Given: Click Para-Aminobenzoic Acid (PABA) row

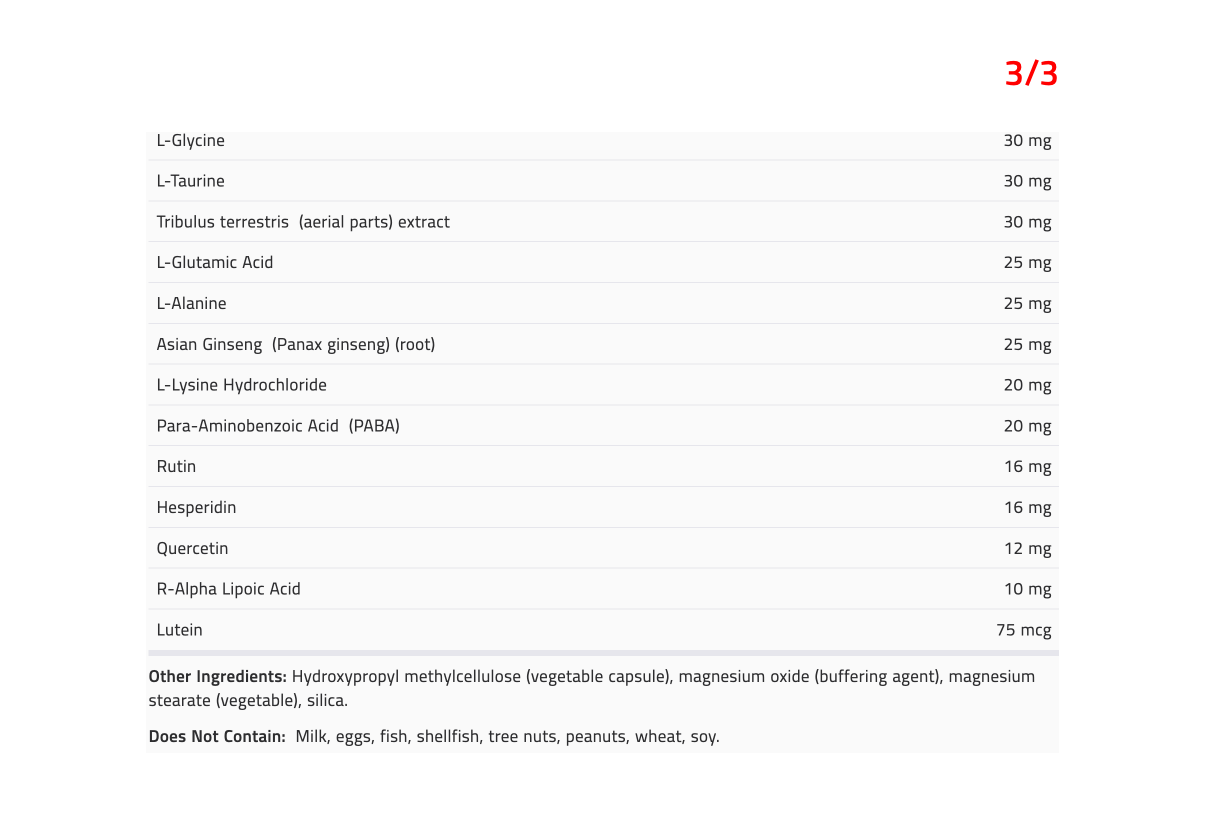Looking at the screenshot, I should tap(603, 426).
